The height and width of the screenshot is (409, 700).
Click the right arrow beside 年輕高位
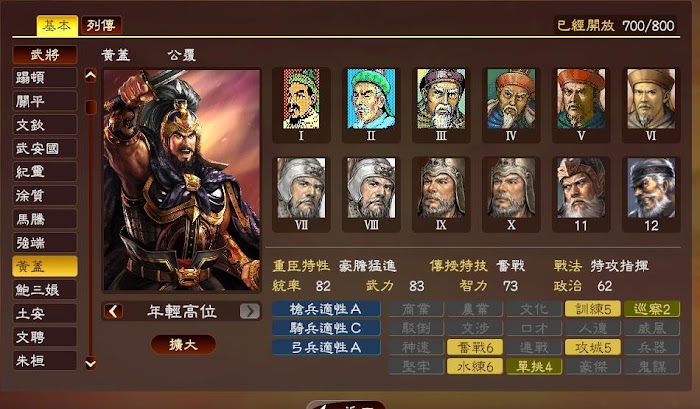(x=250, y=311)
